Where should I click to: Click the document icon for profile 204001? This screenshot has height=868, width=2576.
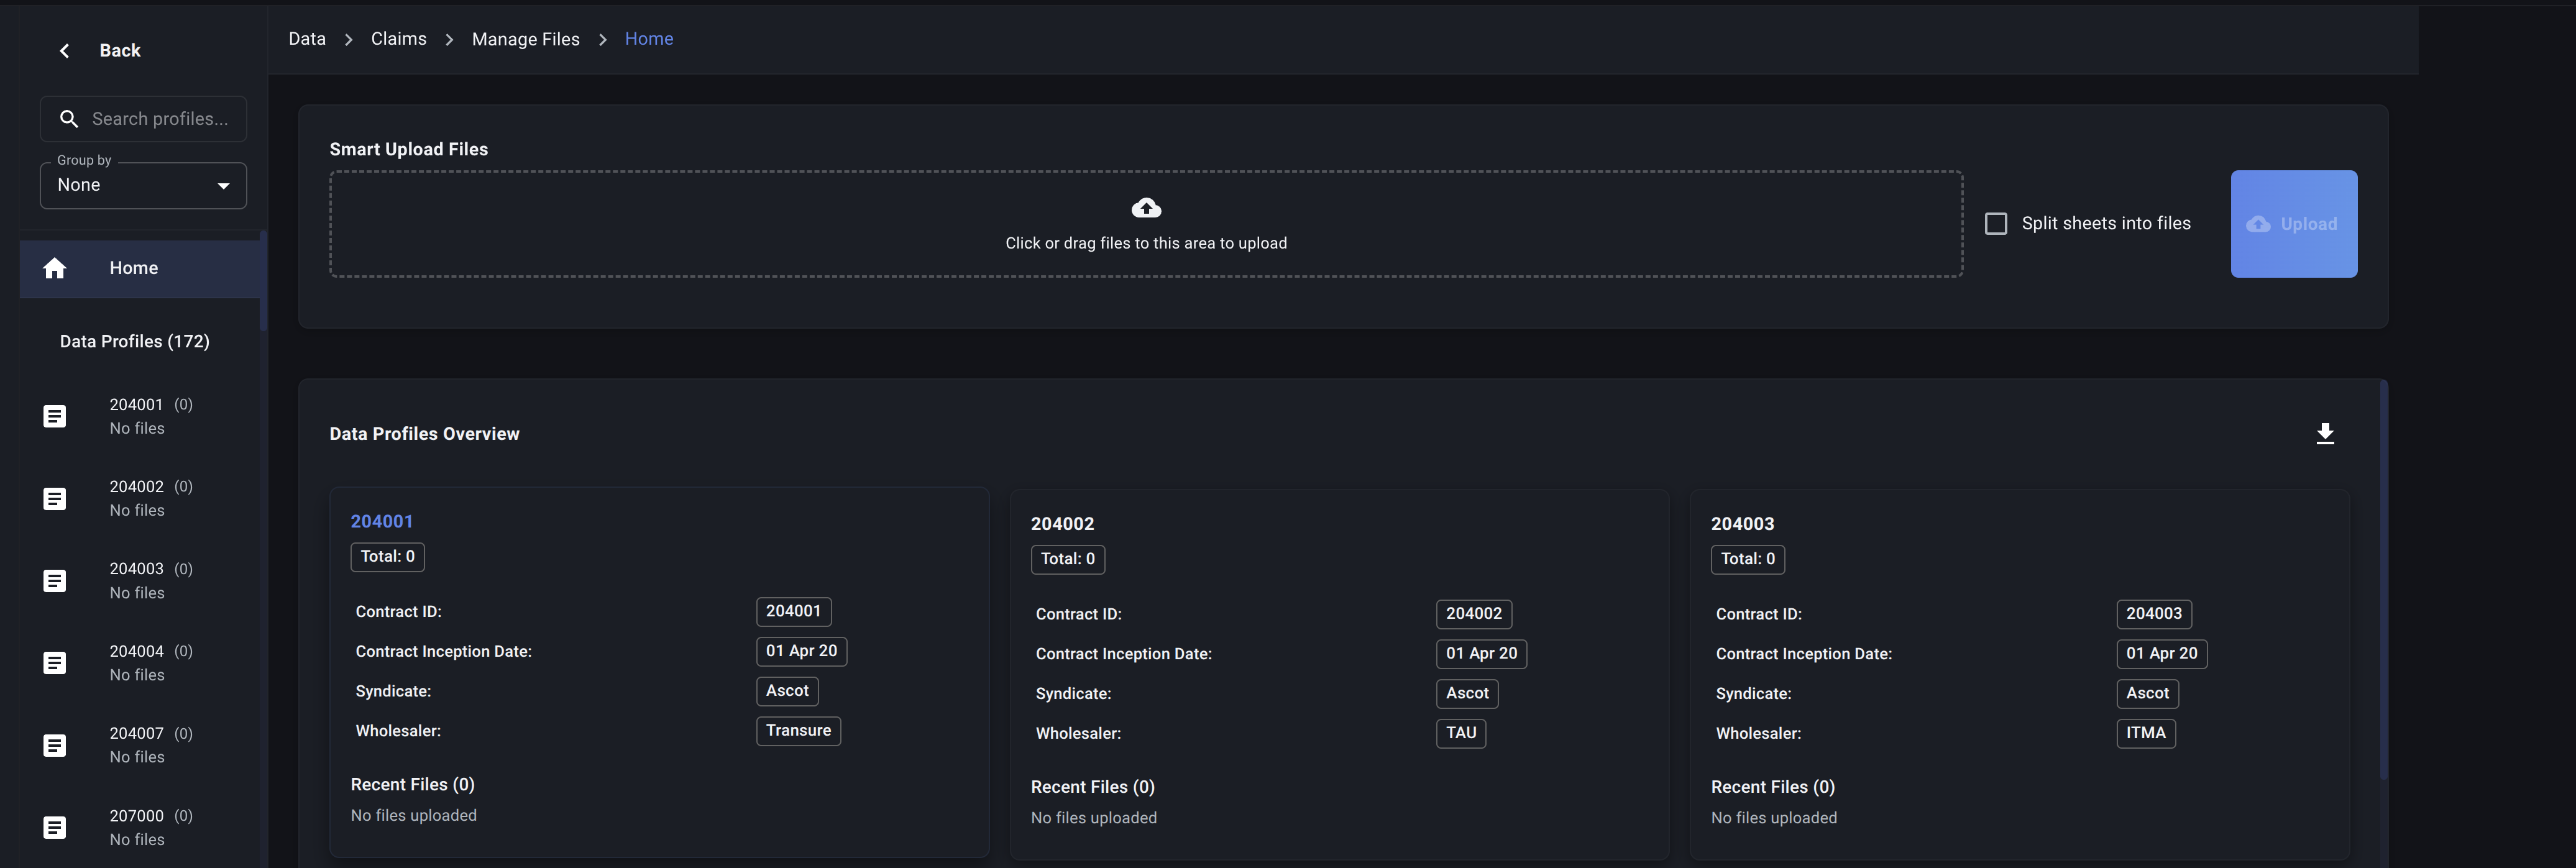pos(55,416)
